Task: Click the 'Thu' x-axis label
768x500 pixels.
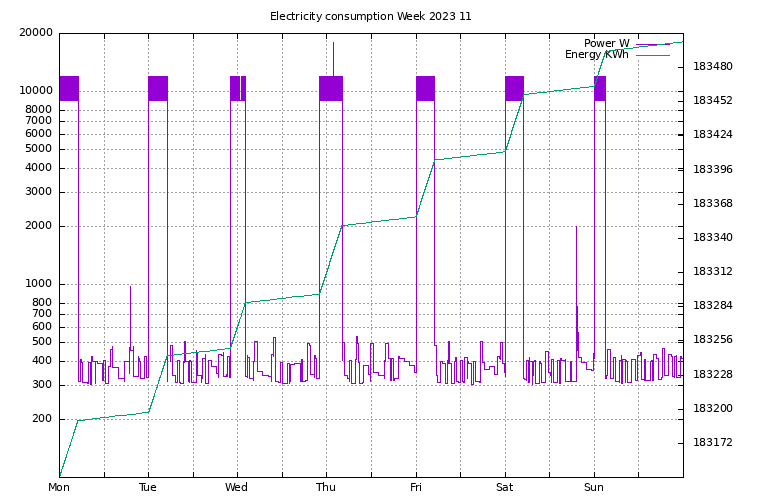Action: point(326,488)
